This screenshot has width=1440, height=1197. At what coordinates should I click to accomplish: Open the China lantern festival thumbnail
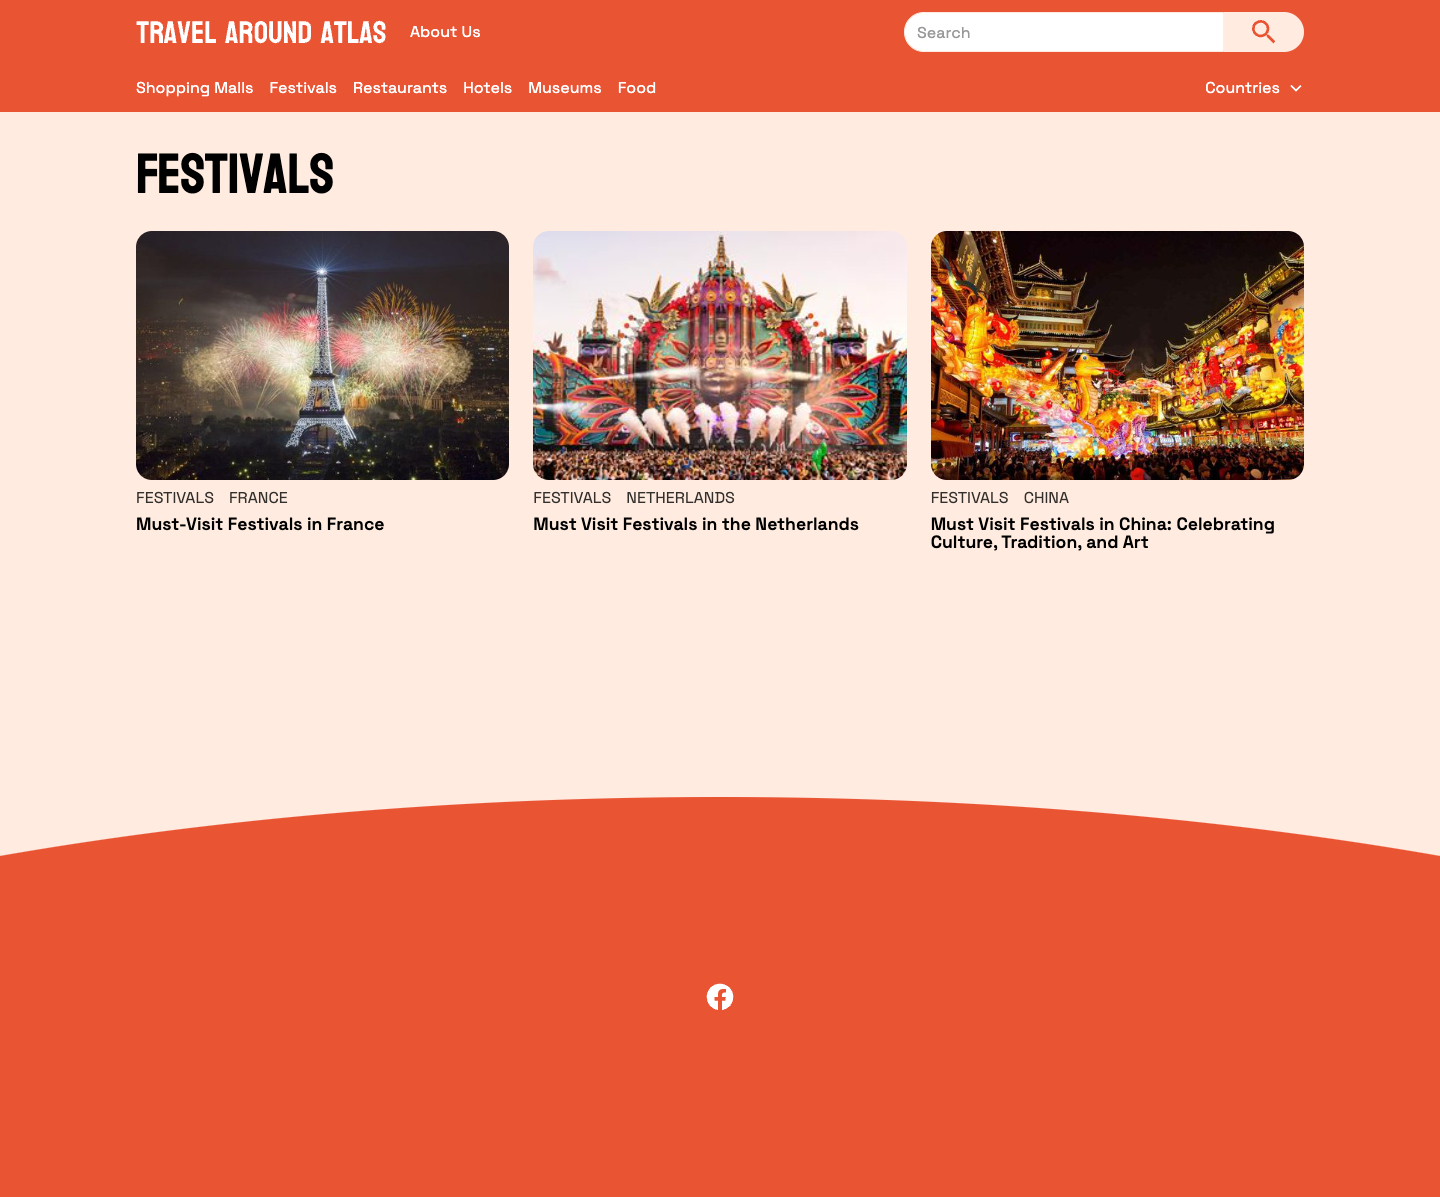[1117, 355]
